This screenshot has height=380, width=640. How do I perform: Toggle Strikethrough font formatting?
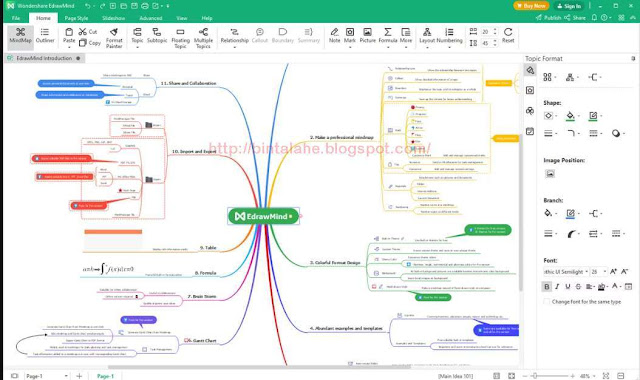click(578, 287)
